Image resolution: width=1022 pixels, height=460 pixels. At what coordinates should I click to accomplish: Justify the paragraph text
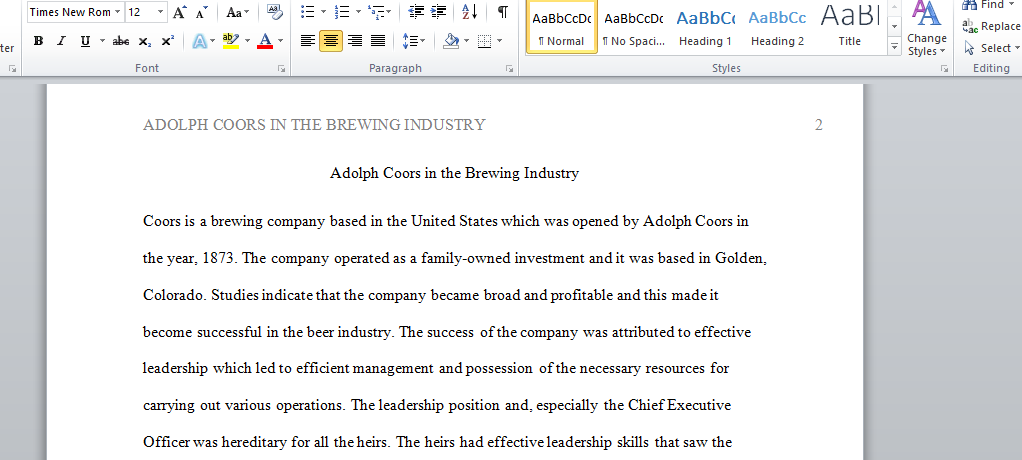coord(378,41)
